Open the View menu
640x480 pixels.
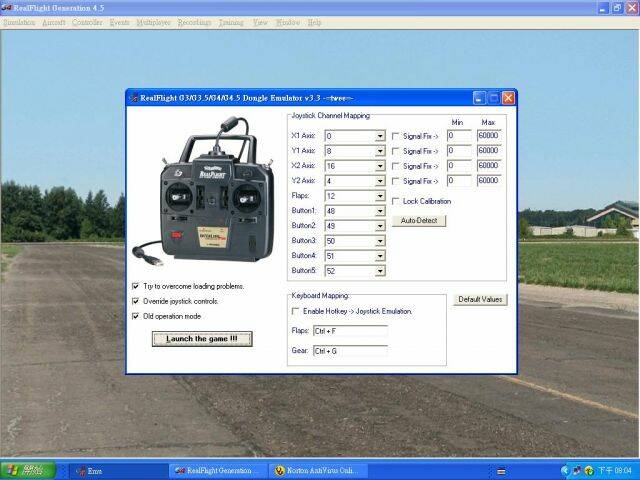[260, 22]
